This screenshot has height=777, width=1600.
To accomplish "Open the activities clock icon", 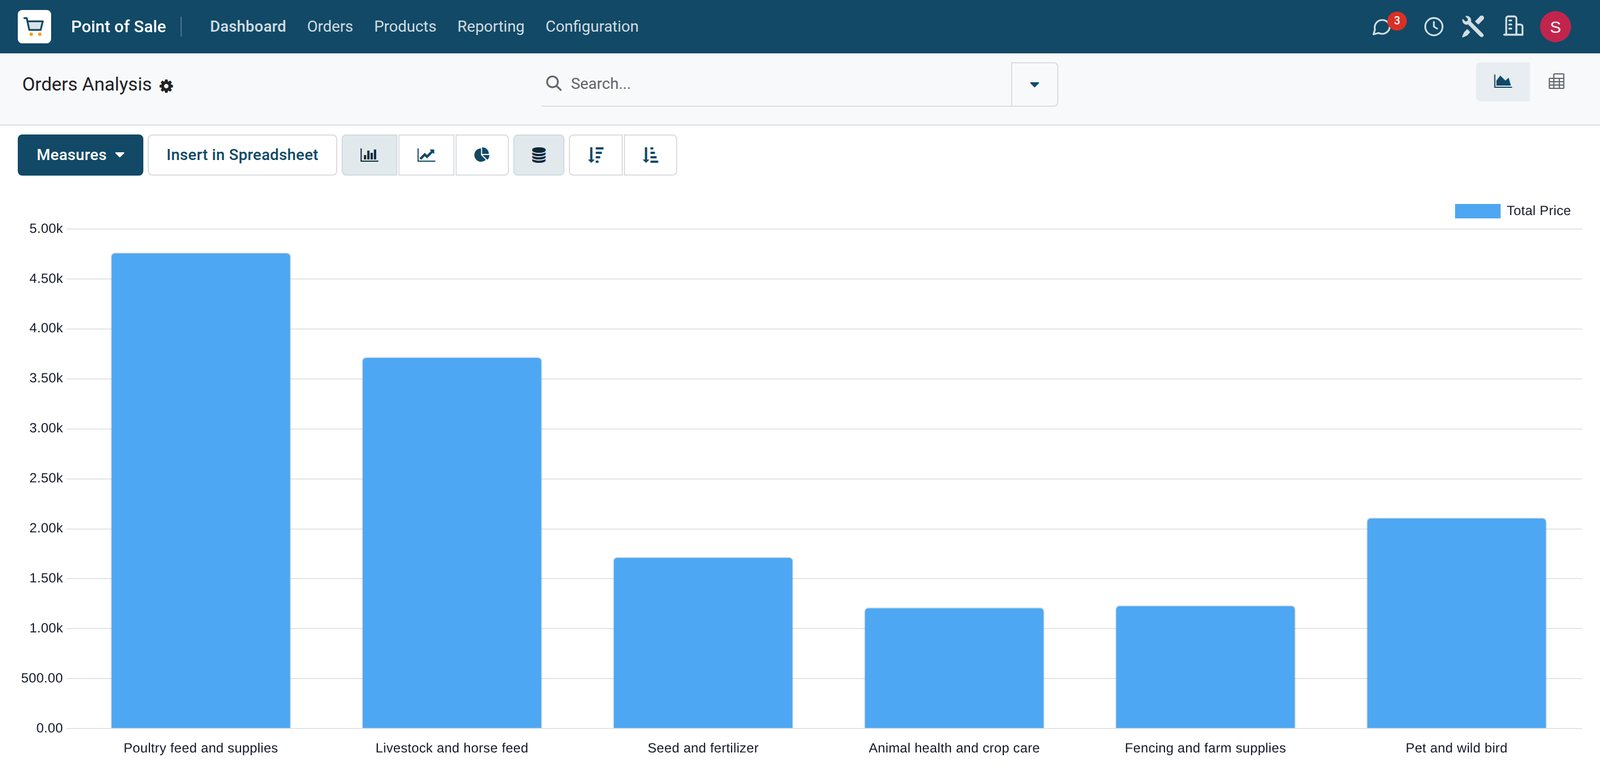I will pyautogui.click(x=1433, y=27).
